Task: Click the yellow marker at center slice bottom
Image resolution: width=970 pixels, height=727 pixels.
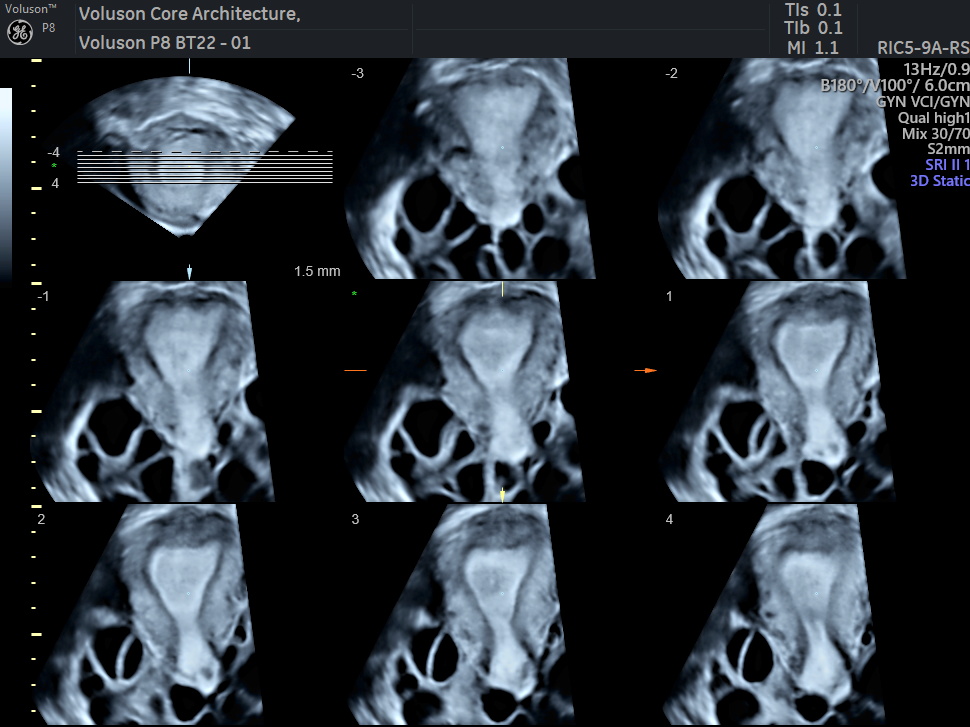Action: coord(503,494)
